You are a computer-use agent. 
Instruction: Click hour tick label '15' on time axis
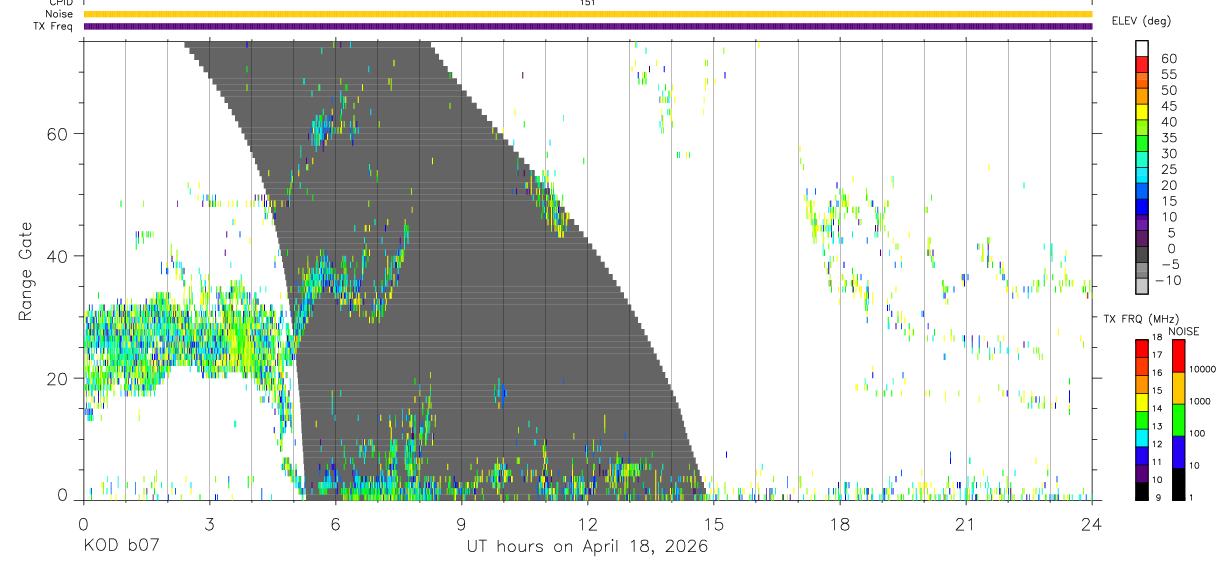pos(713,525)
